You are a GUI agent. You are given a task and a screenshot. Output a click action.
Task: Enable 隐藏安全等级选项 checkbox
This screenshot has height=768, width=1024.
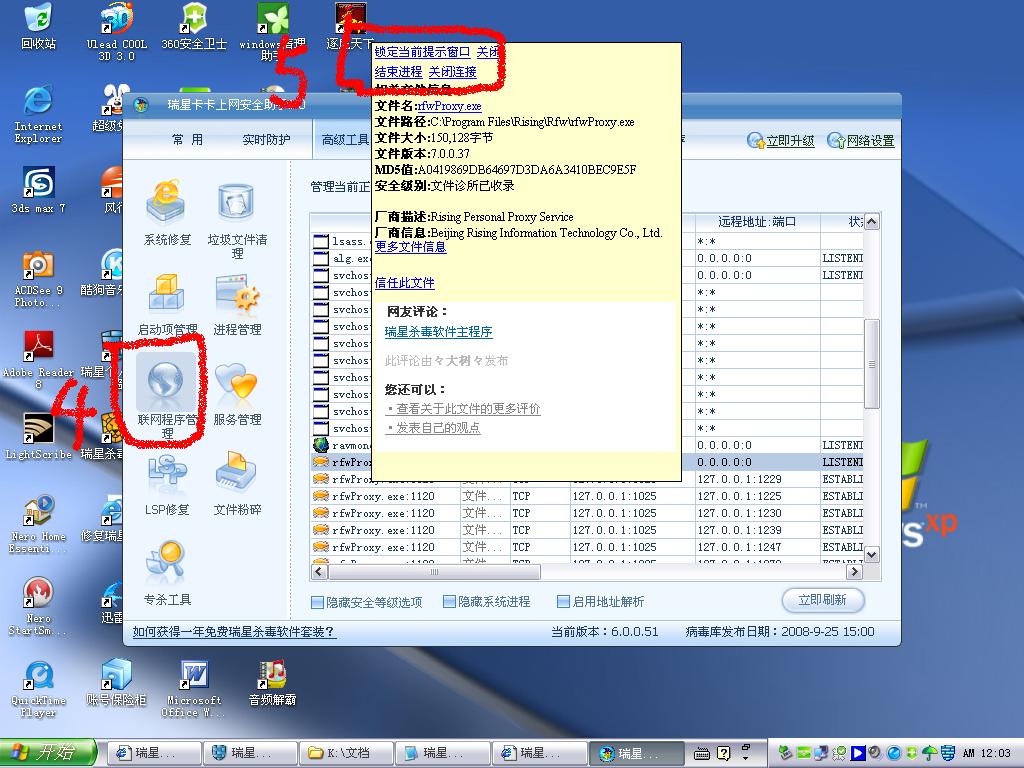point(317,602)
